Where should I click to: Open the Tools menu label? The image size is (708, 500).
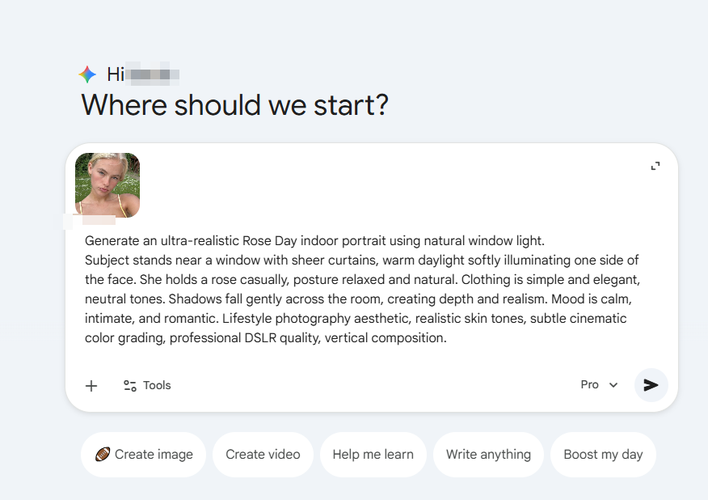coord(157,385)
